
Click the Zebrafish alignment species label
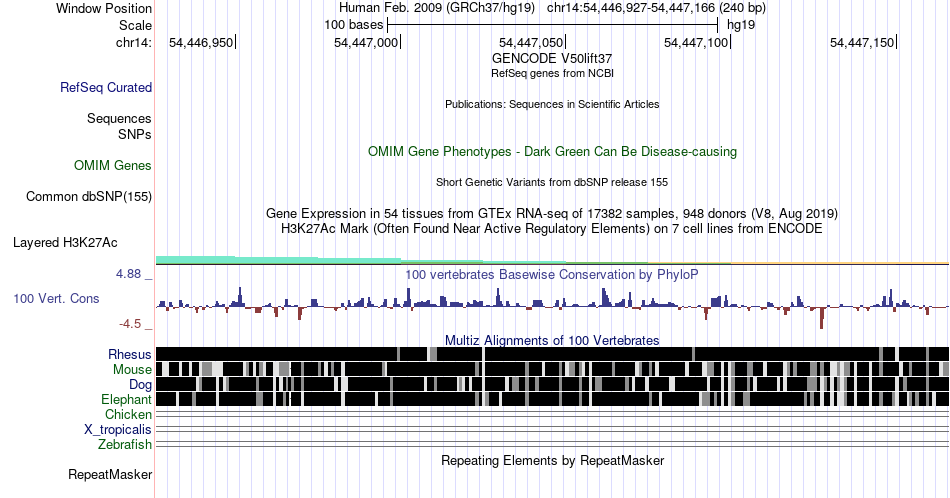click(125, 445)
